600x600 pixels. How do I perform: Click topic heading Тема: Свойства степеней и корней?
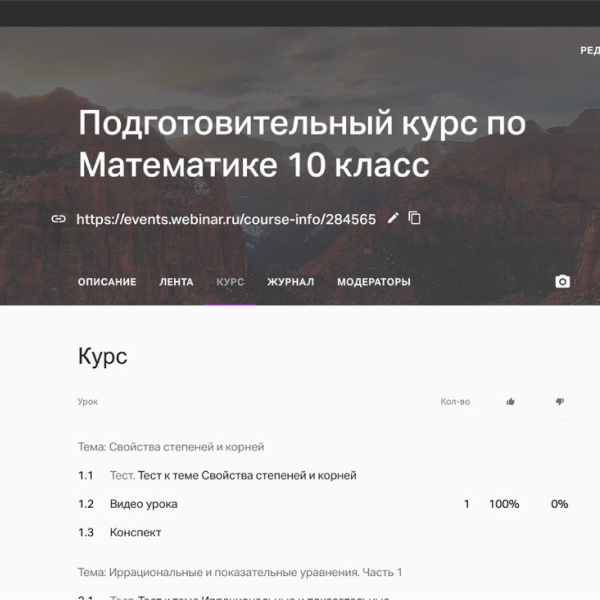click(x=171, y=447)
